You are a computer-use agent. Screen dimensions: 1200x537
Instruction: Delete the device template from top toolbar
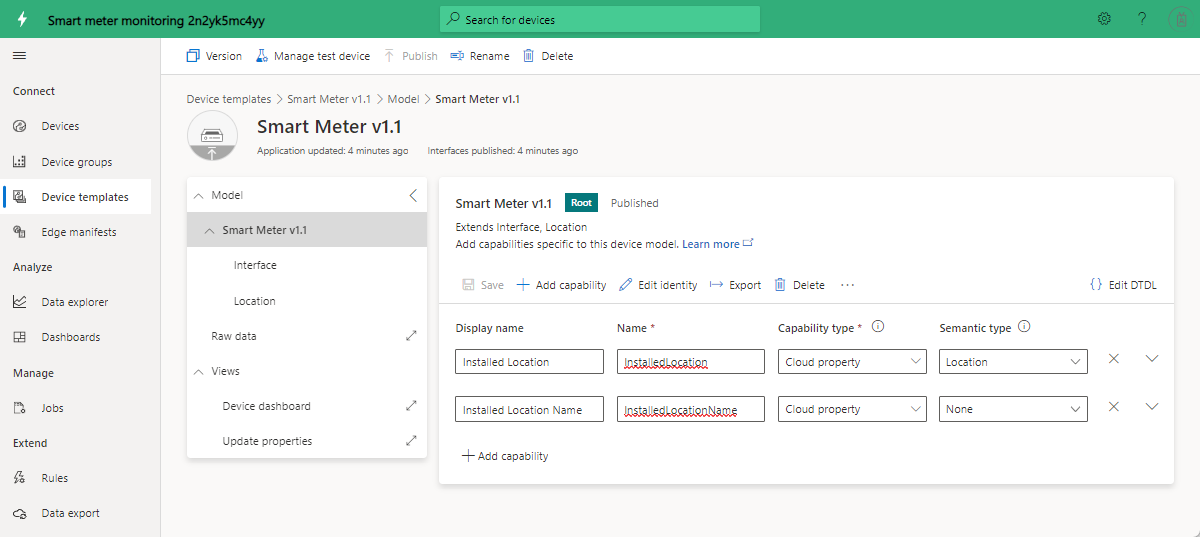point(548,56)
